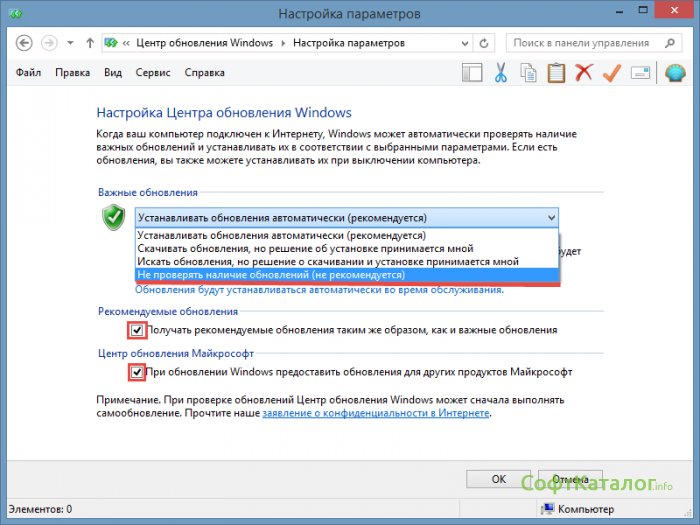Open the Файл menu
Screen dimensions: 700x525
(x=30, y=73)
